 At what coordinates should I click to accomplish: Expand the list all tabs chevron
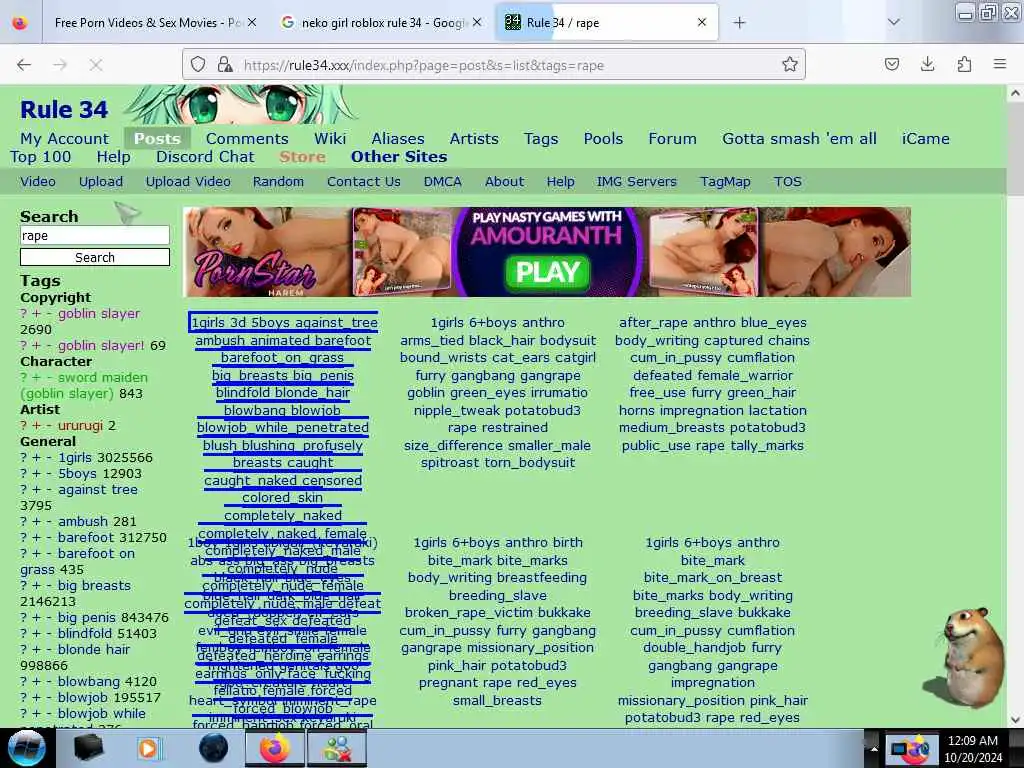(893, 22)
